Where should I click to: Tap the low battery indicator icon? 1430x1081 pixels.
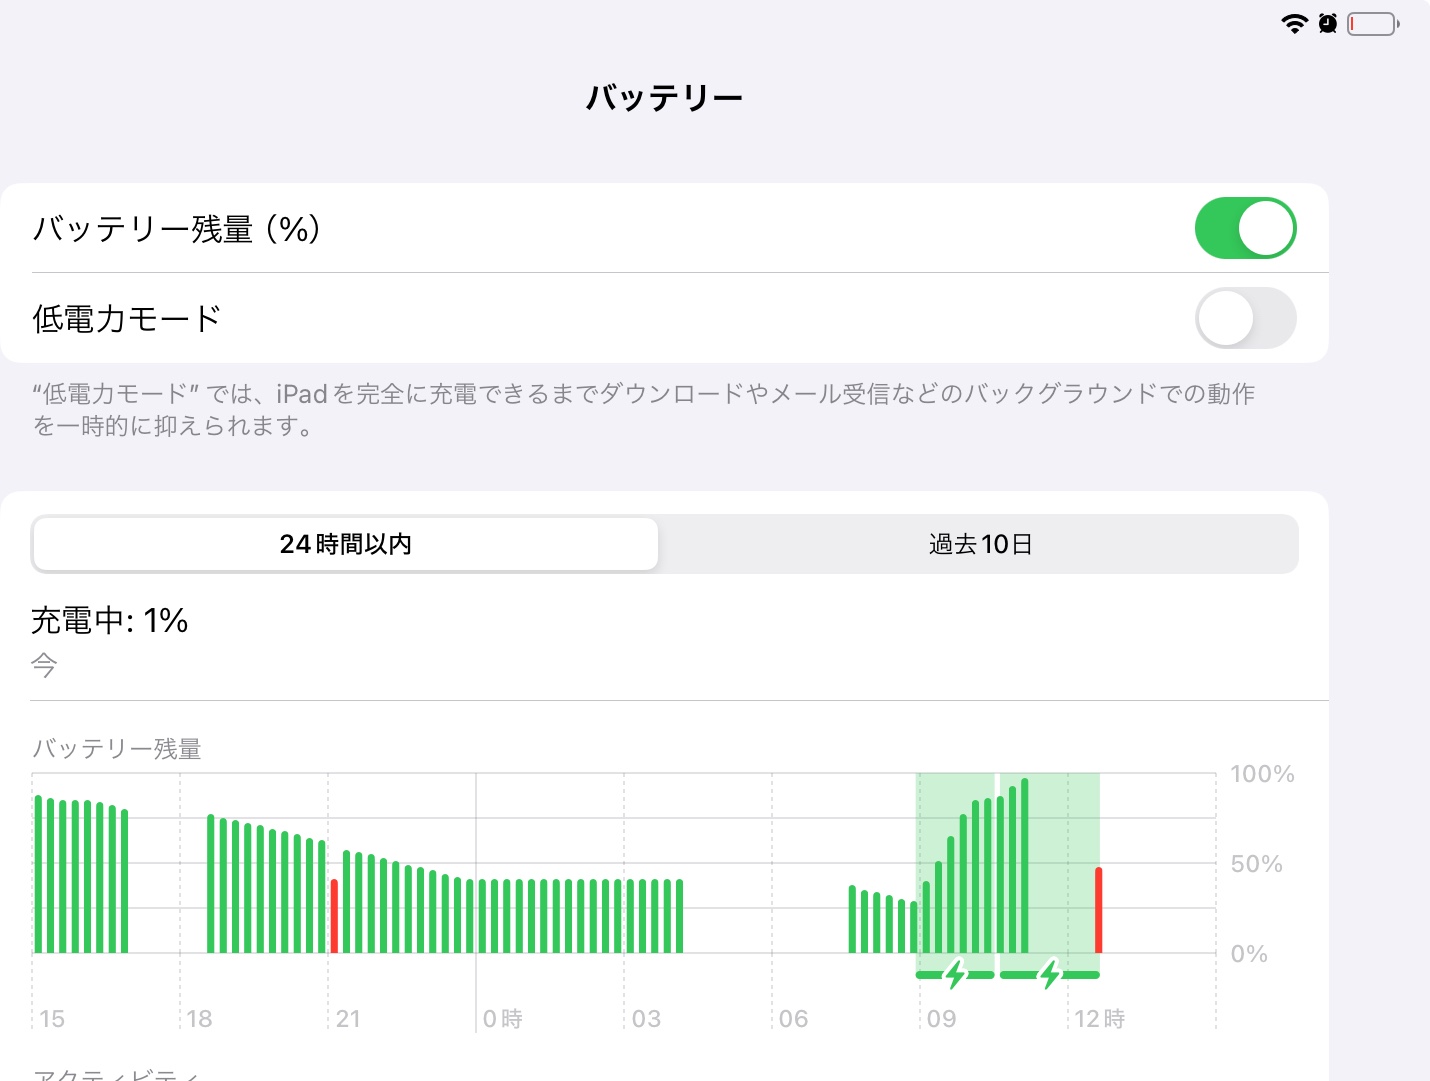click(x=1373, y=24)
